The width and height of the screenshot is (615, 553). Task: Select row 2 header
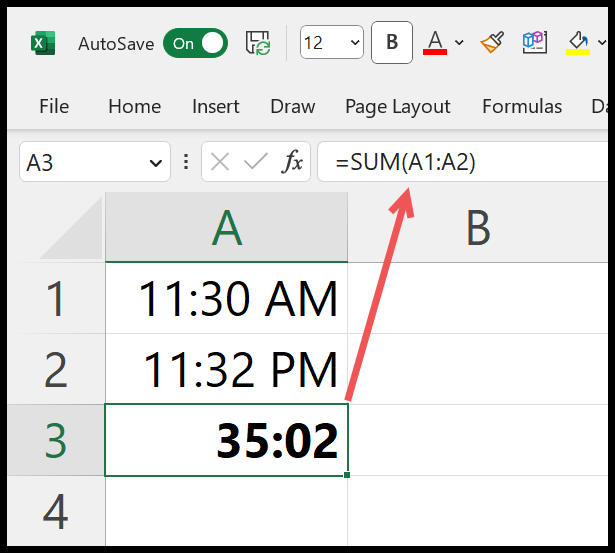[56, 369]
